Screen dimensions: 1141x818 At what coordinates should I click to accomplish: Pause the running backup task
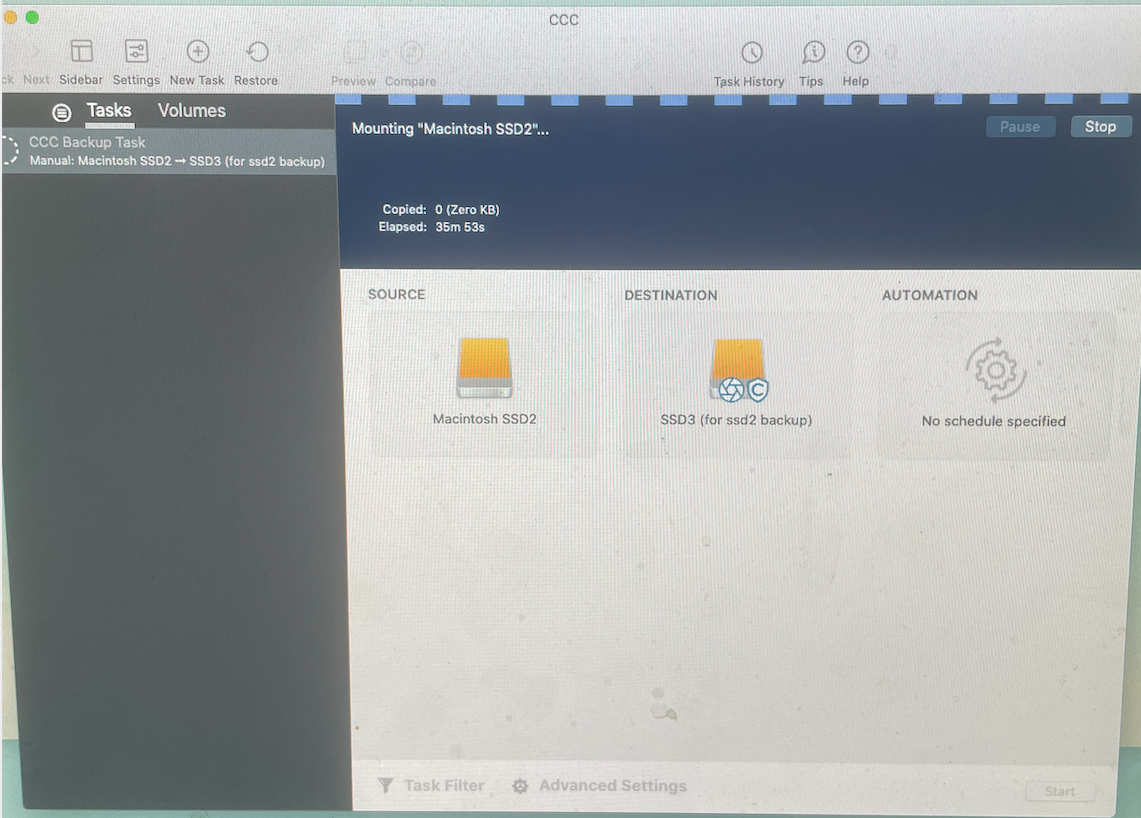(x=1019, y=127)
